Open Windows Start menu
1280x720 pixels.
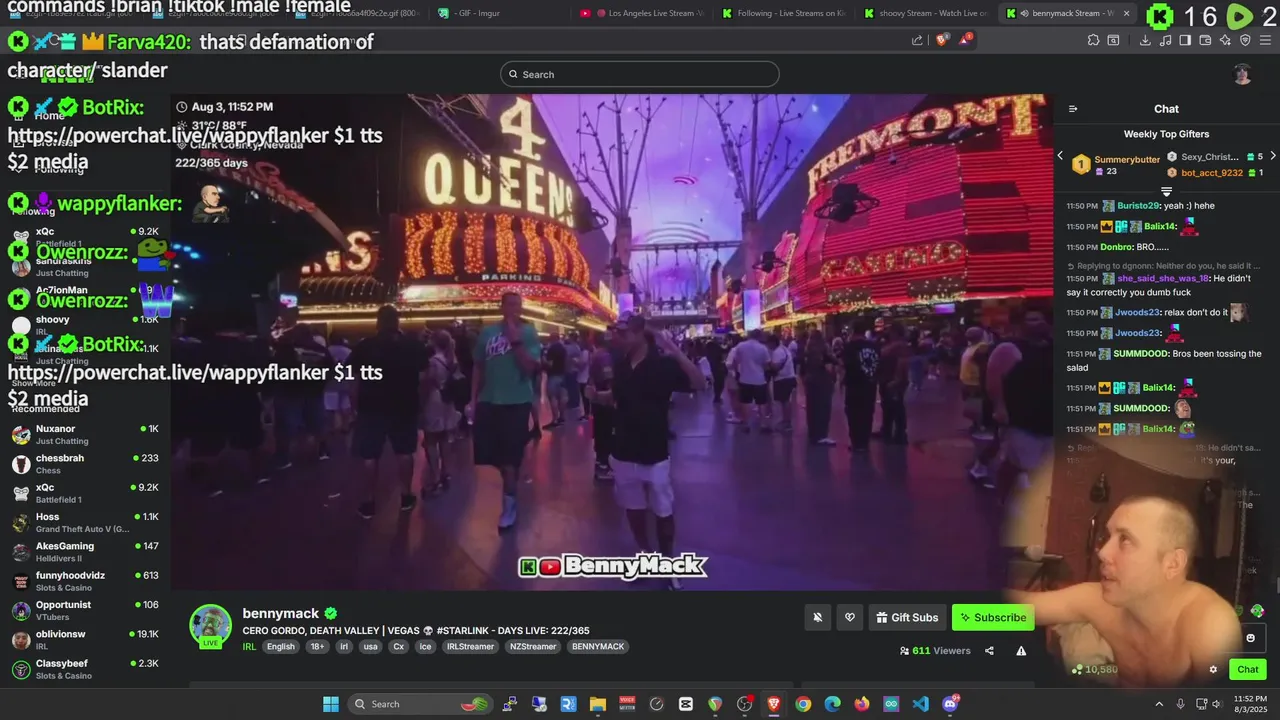pyautogui.click(x=331, y=704)
